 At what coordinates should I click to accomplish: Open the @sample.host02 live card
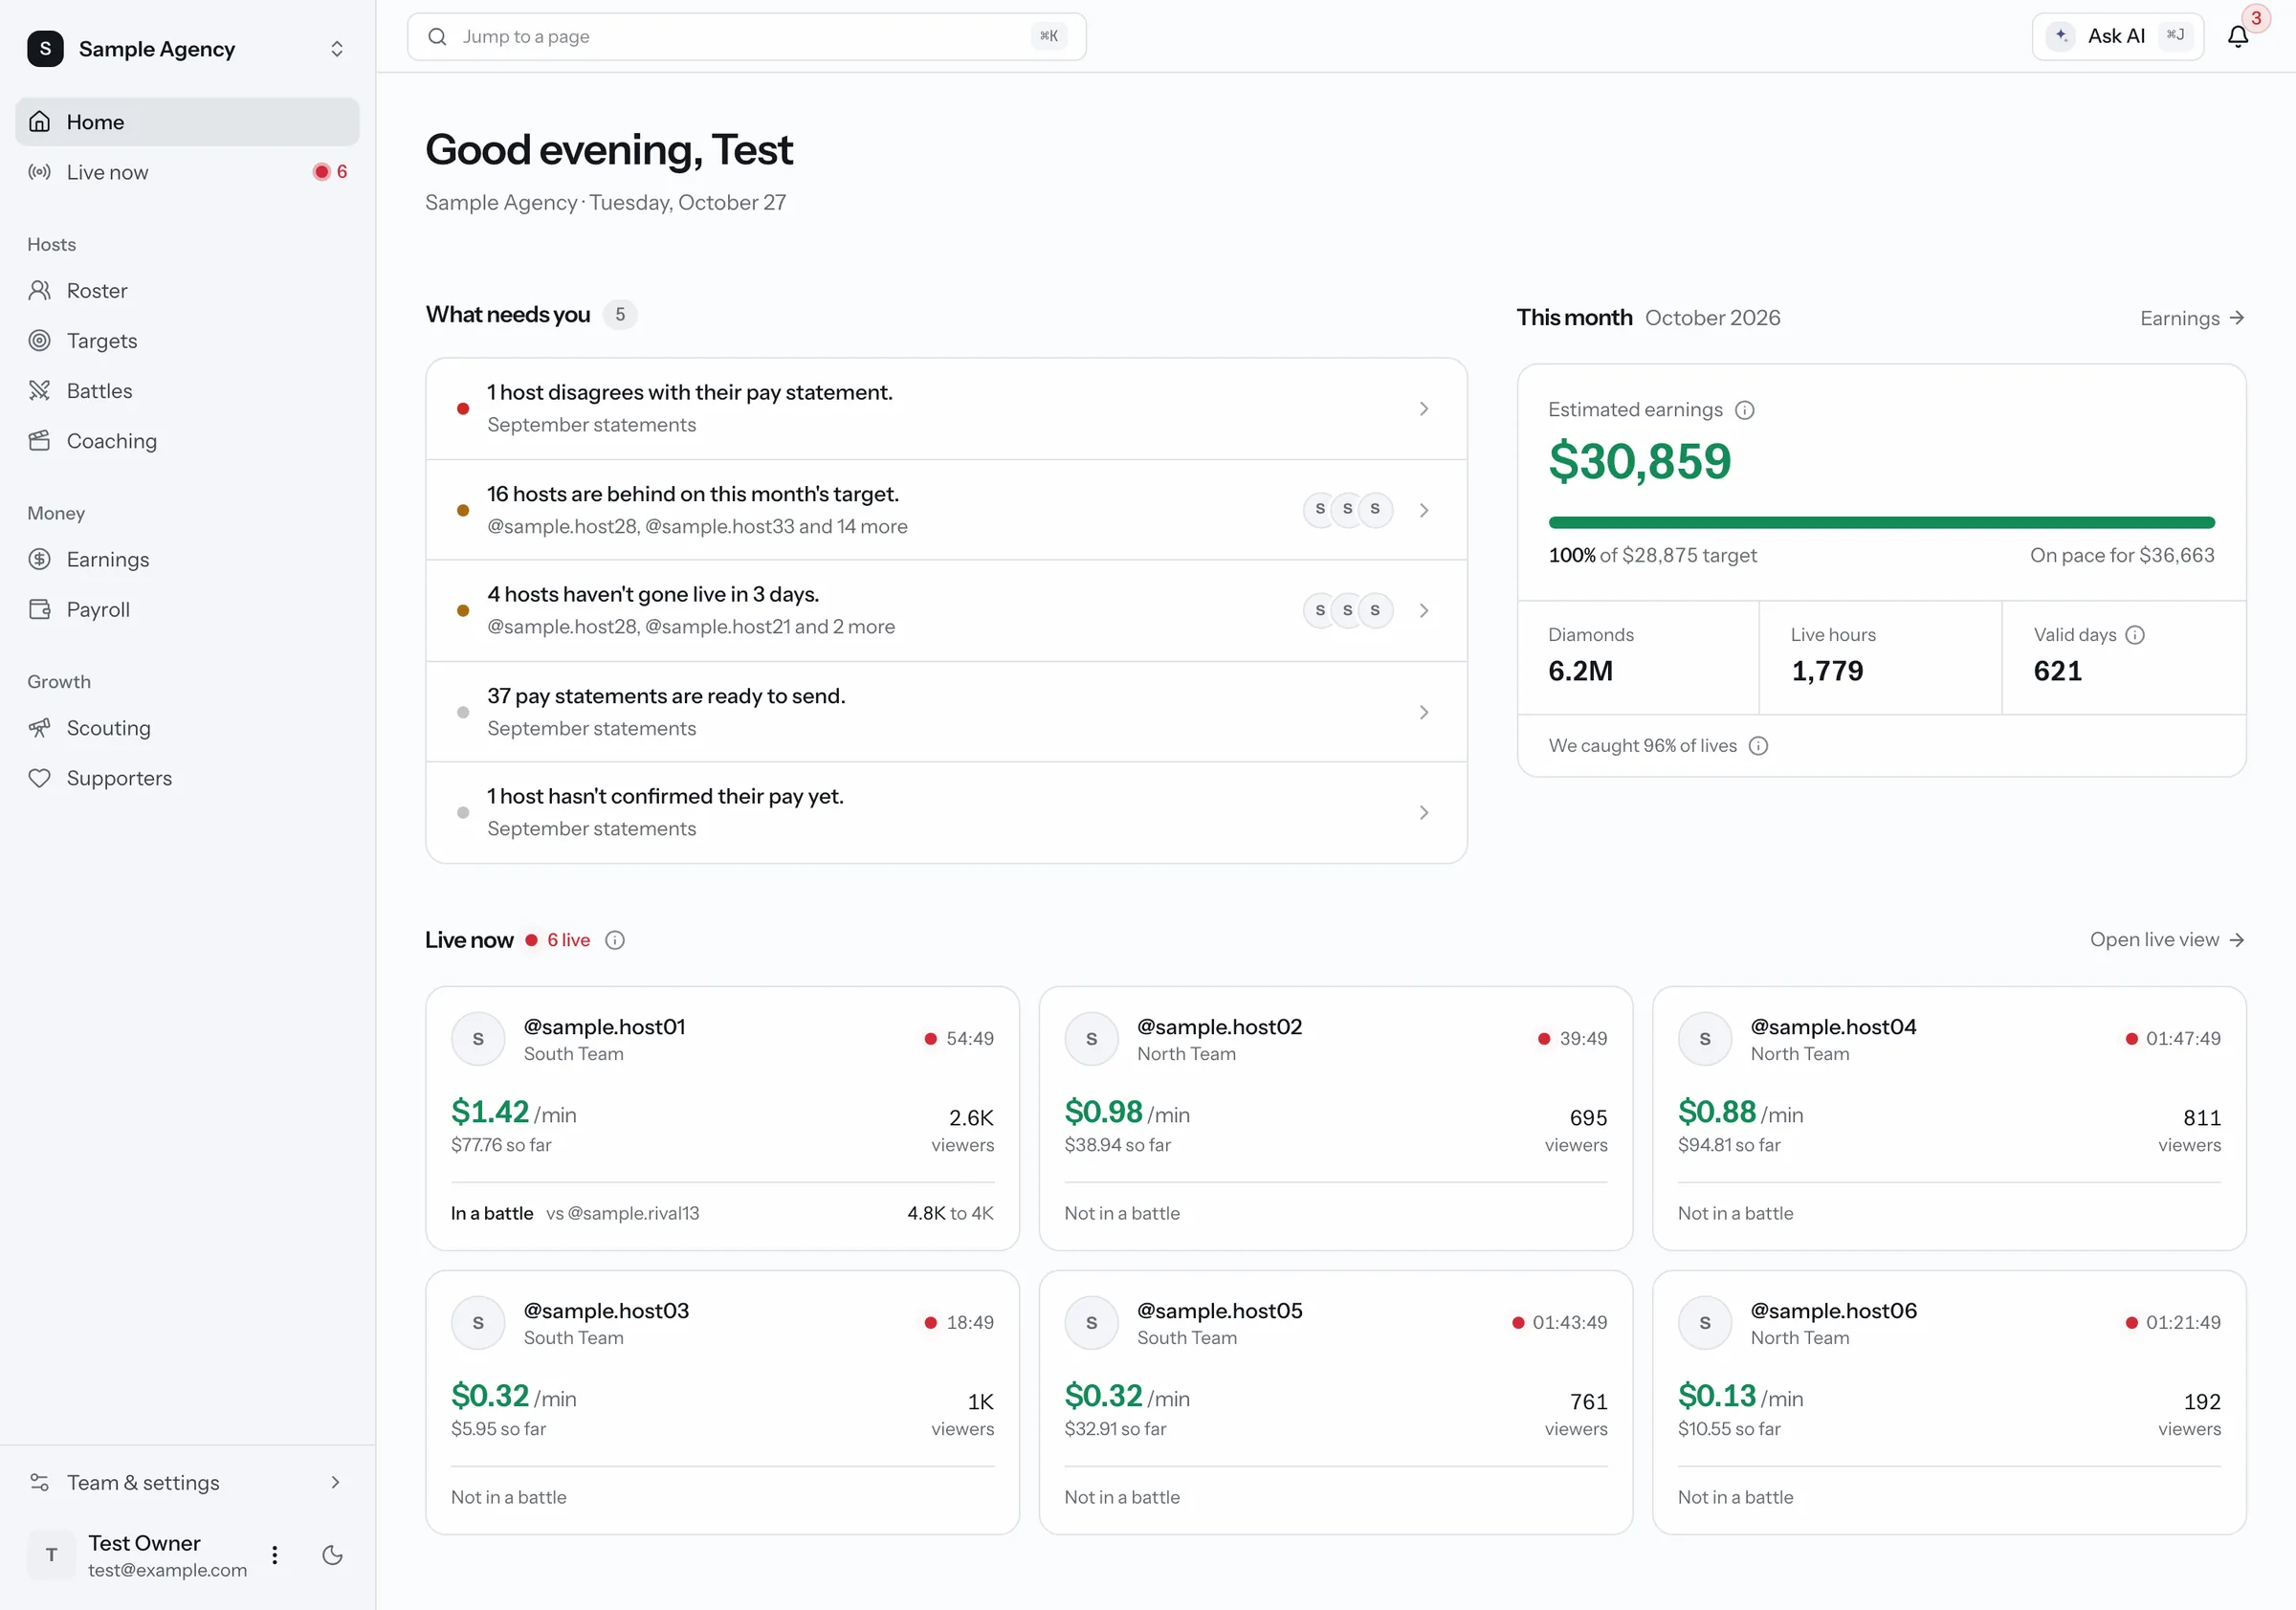point(1335,1118)
